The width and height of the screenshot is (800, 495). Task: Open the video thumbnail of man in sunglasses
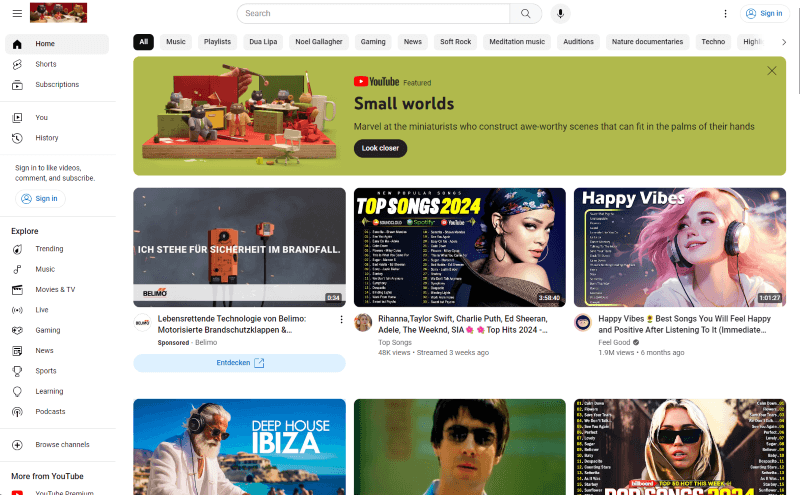tap(460, 447)
